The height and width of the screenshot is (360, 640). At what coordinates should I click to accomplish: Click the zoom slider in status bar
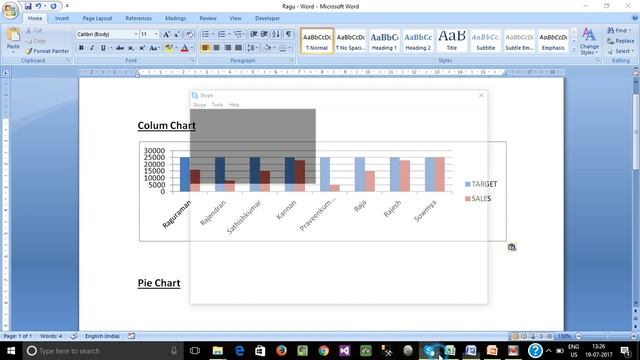point(606,336)
